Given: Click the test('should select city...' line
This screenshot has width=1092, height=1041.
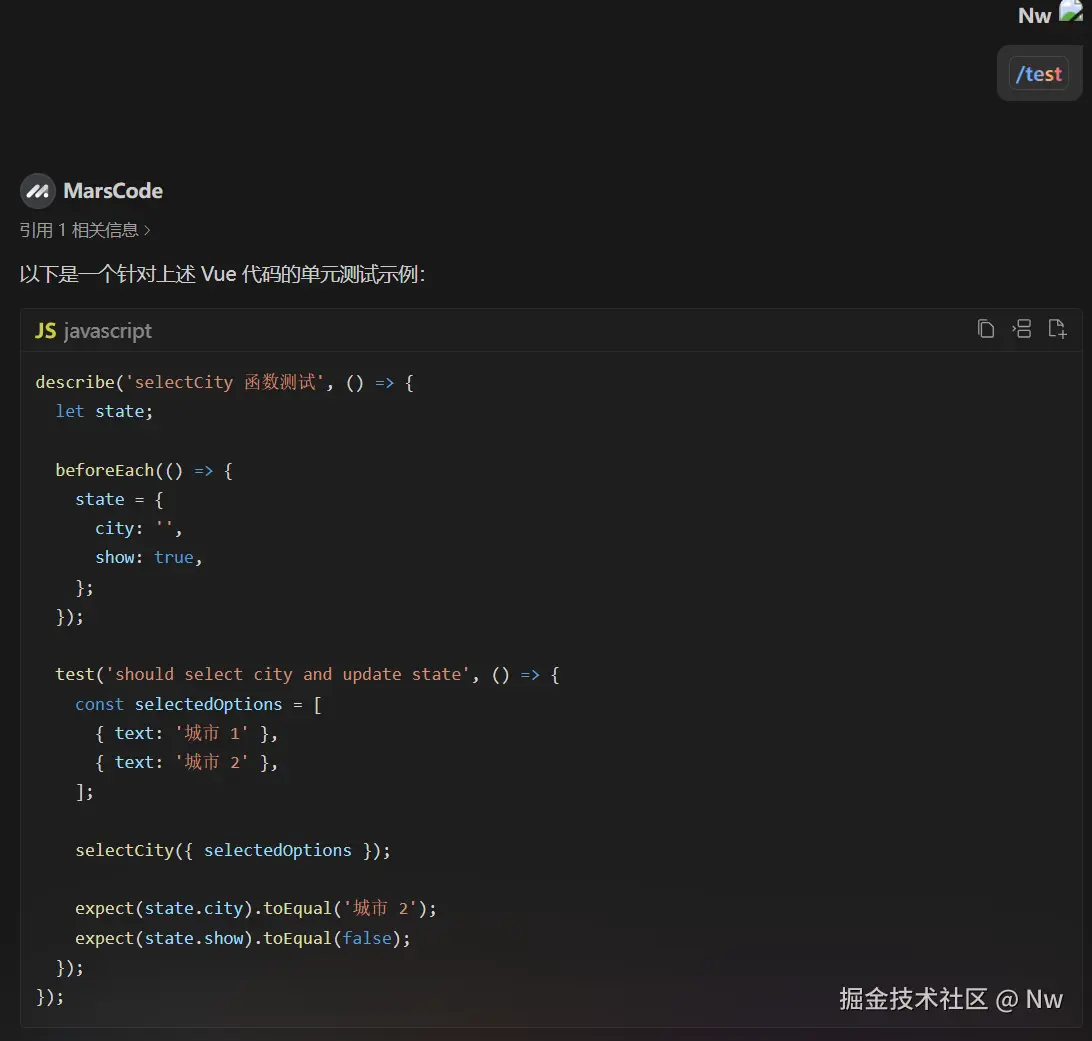Looking at the screenshot, I should pos(307,675).
